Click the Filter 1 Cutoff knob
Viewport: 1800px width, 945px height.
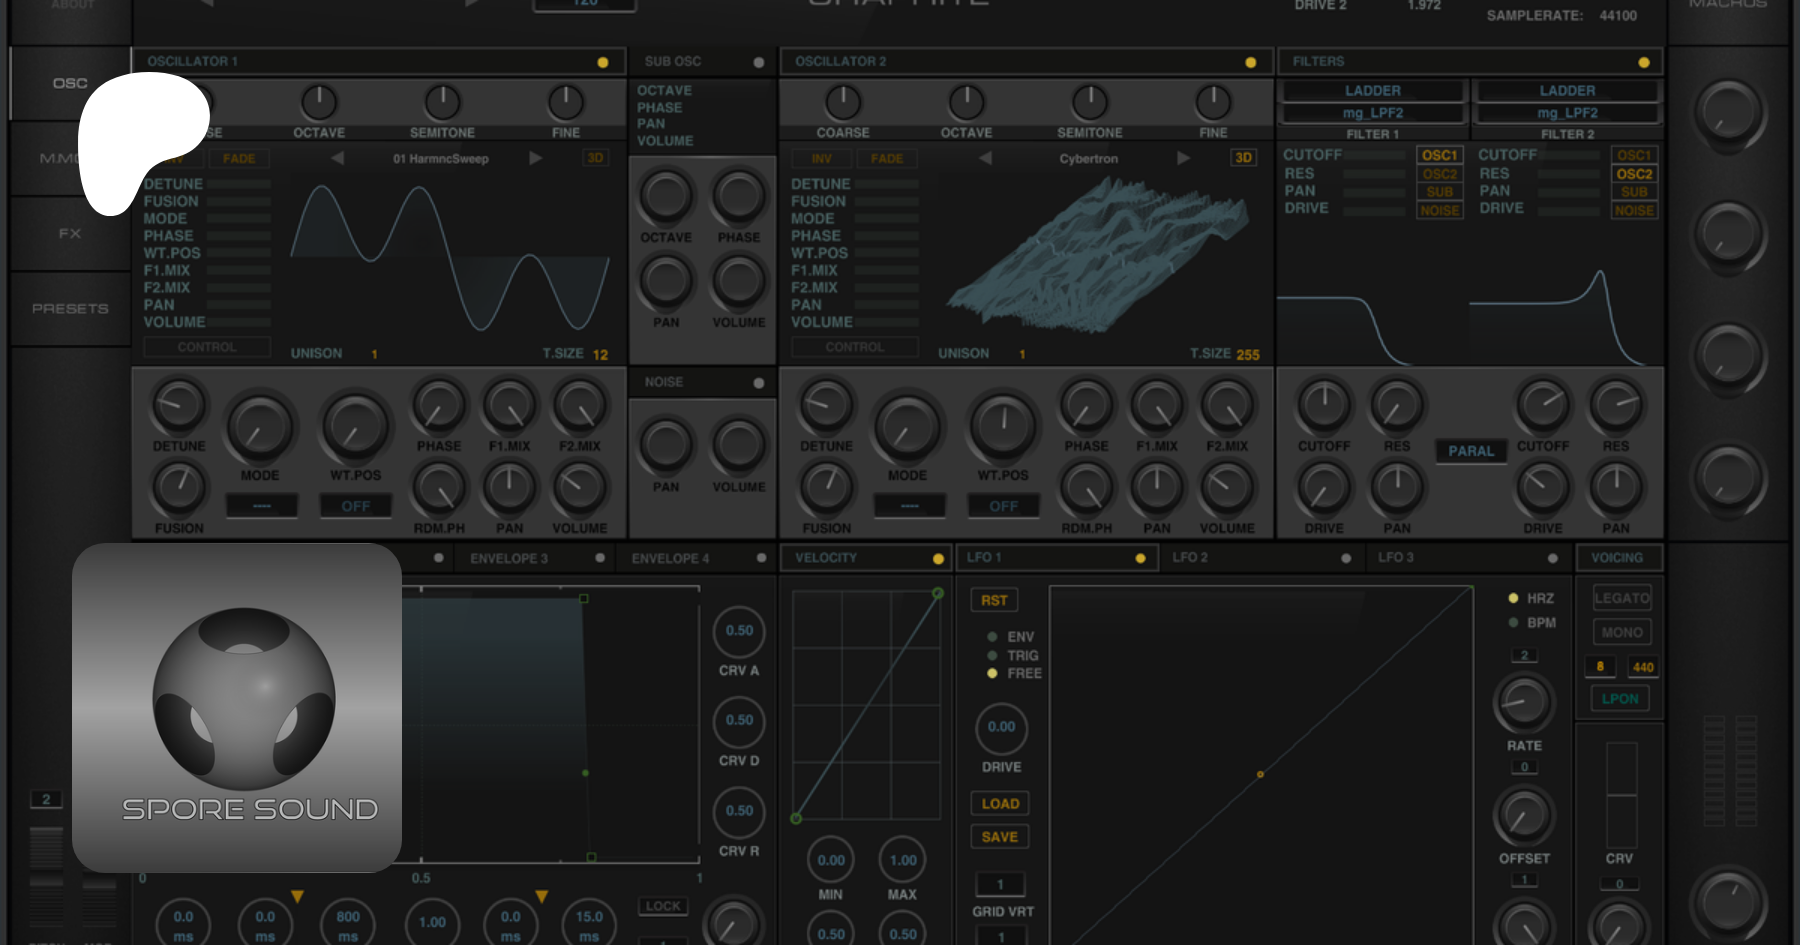[1324, 406]
